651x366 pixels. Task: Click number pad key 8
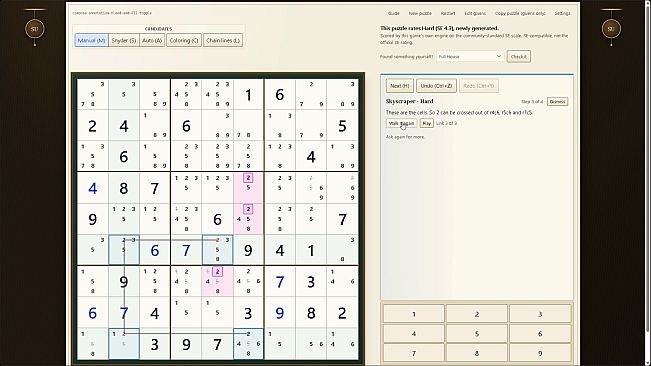click(477, 353)
